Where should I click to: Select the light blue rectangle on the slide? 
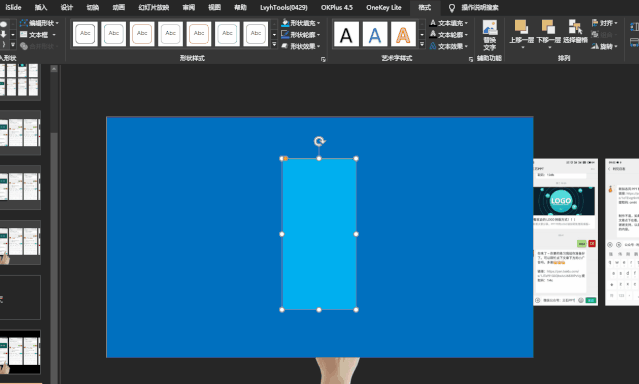coord(319,234)
